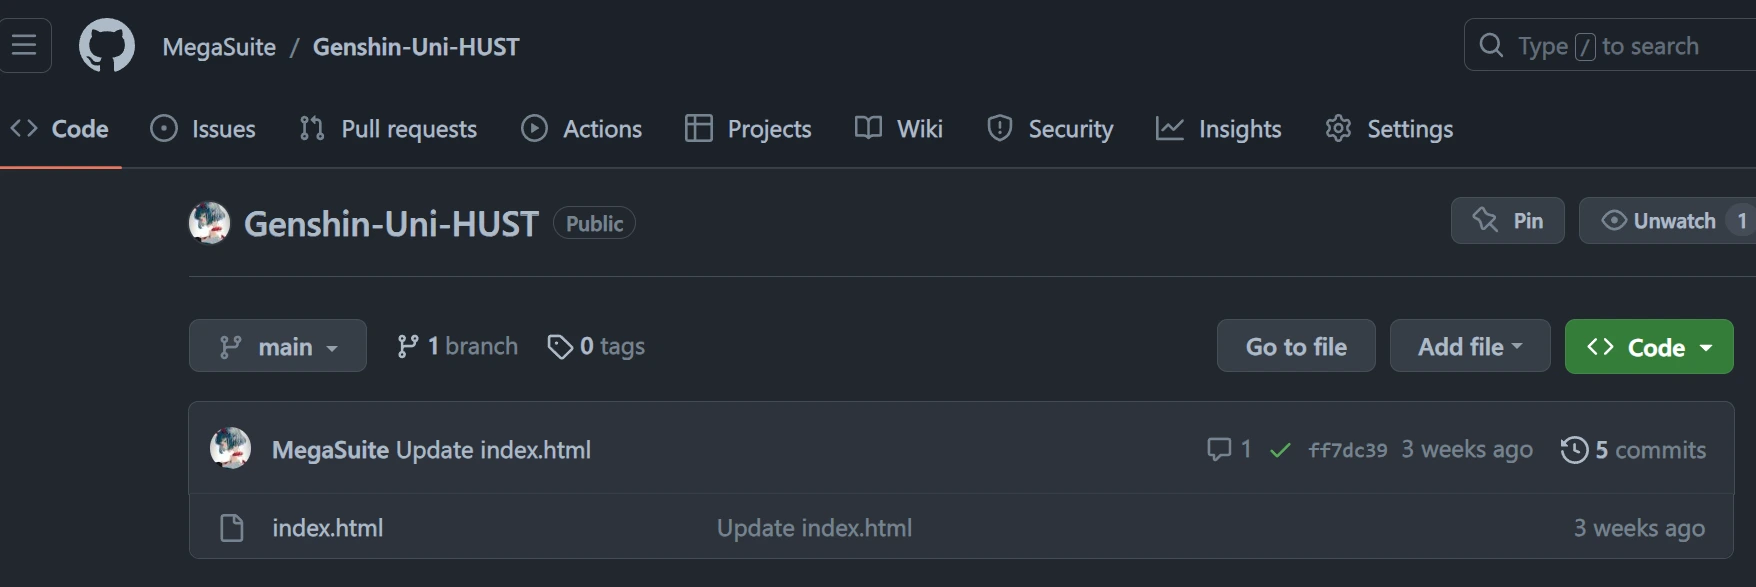This screenshot has width=1756, height=587.
Task: Click the green commit status checkmark
Action: (1280, 451)
